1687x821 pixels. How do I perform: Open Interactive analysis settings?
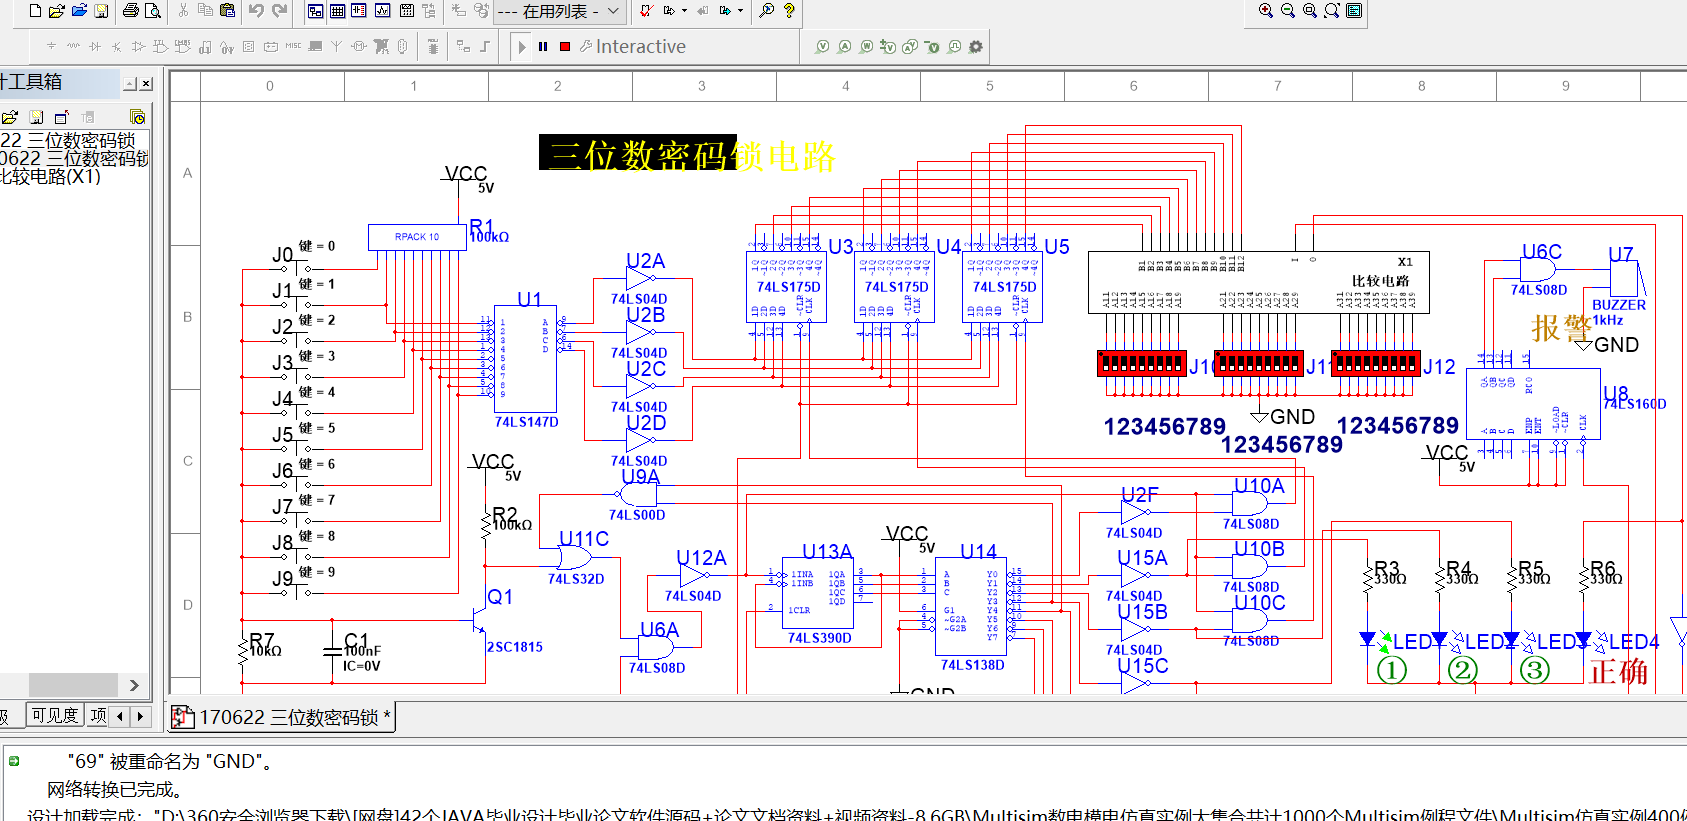pyautogui.click(x=633, y=46)
